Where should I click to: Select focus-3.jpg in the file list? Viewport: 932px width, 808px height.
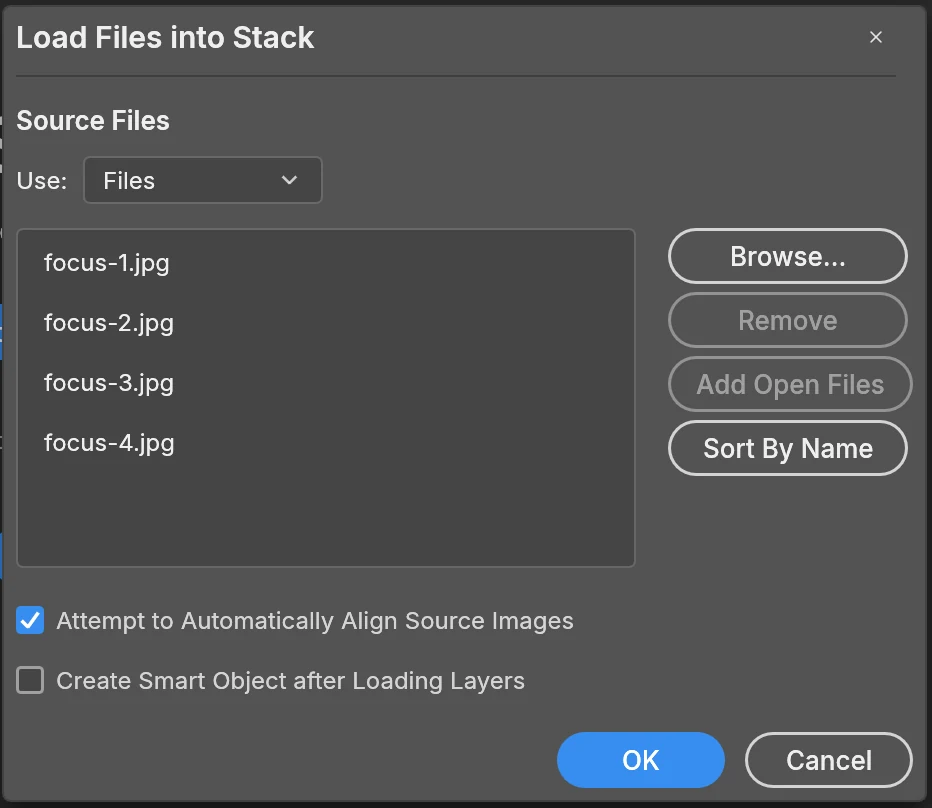(x=109, y=383)
